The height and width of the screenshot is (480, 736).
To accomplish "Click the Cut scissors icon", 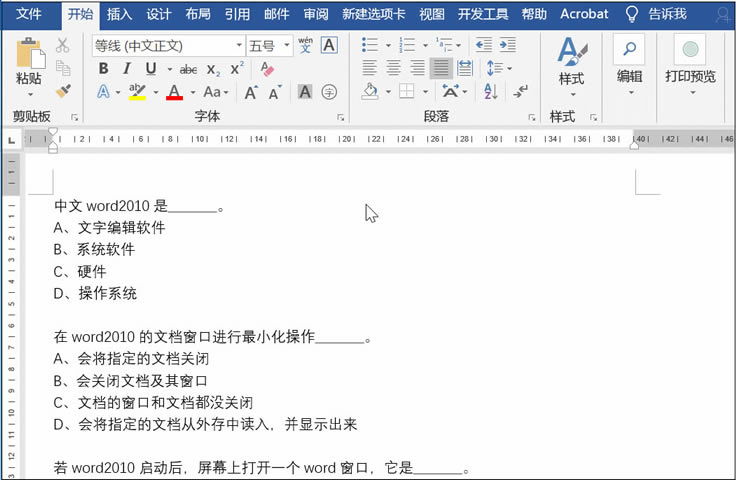I will click(63, 45).
